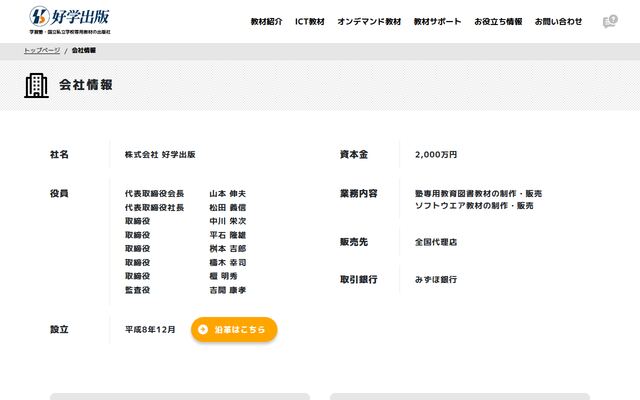Select the 平成8年12月 establishment date

point(150,329)
